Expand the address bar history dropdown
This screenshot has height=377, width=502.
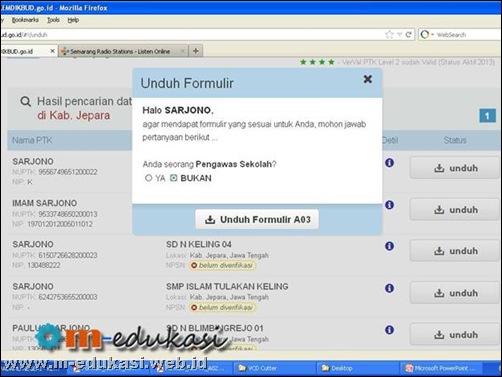click(399, 35)
